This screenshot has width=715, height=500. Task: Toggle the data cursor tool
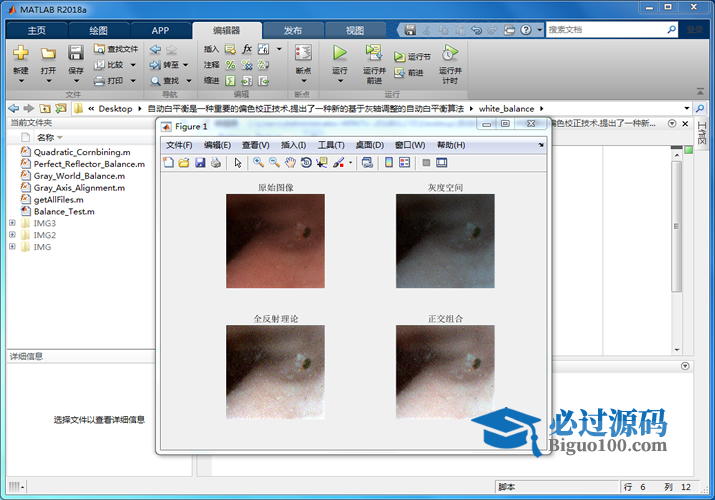click(322, 163)
